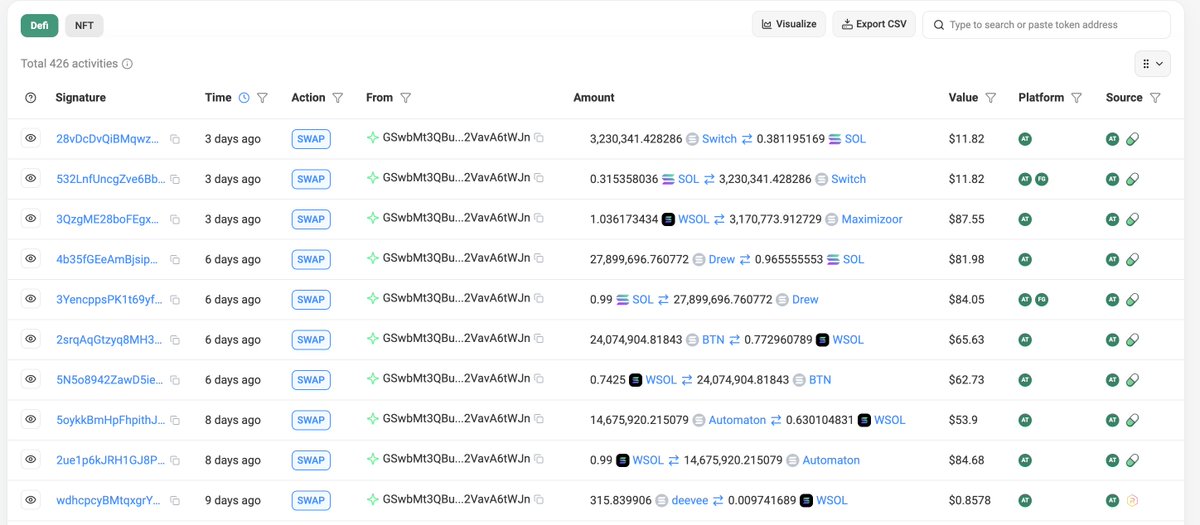The height and width of the screenshot is (525, 1200).
Task: Click the help icon in header row
Action: (30, 98)
